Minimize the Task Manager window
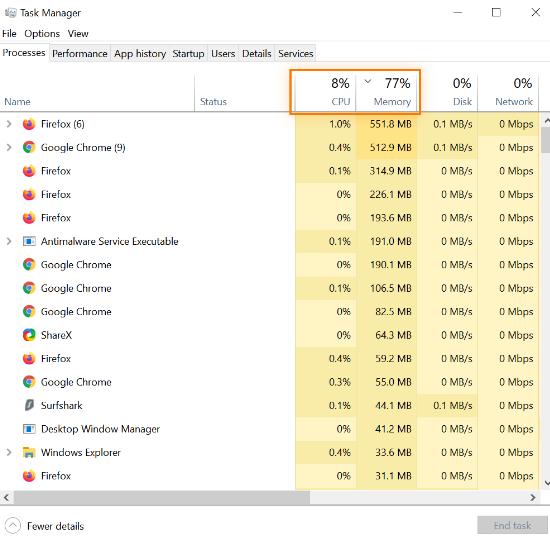The image size is (550, 541). pyautogui.click(x=457, y=13)
